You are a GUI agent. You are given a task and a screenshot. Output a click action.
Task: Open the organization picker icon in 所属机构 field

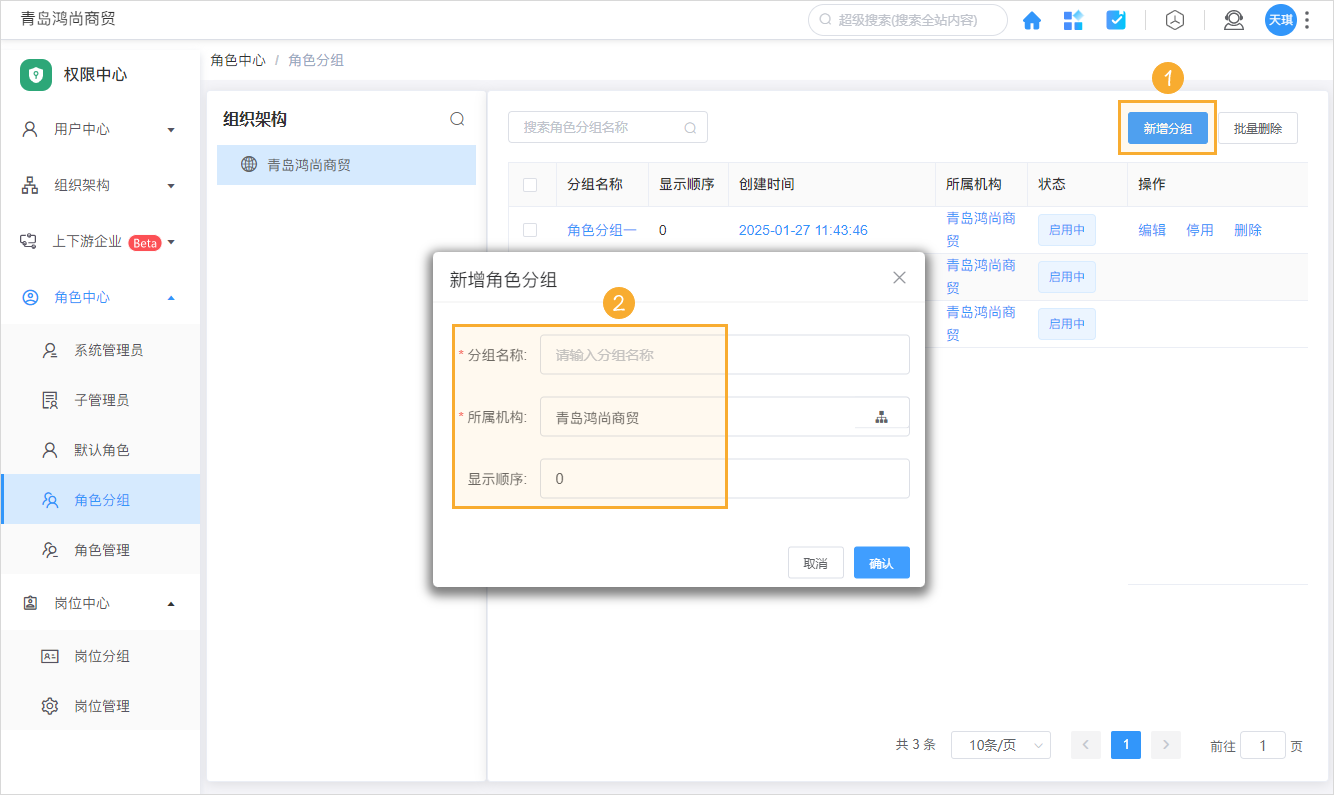881,416
